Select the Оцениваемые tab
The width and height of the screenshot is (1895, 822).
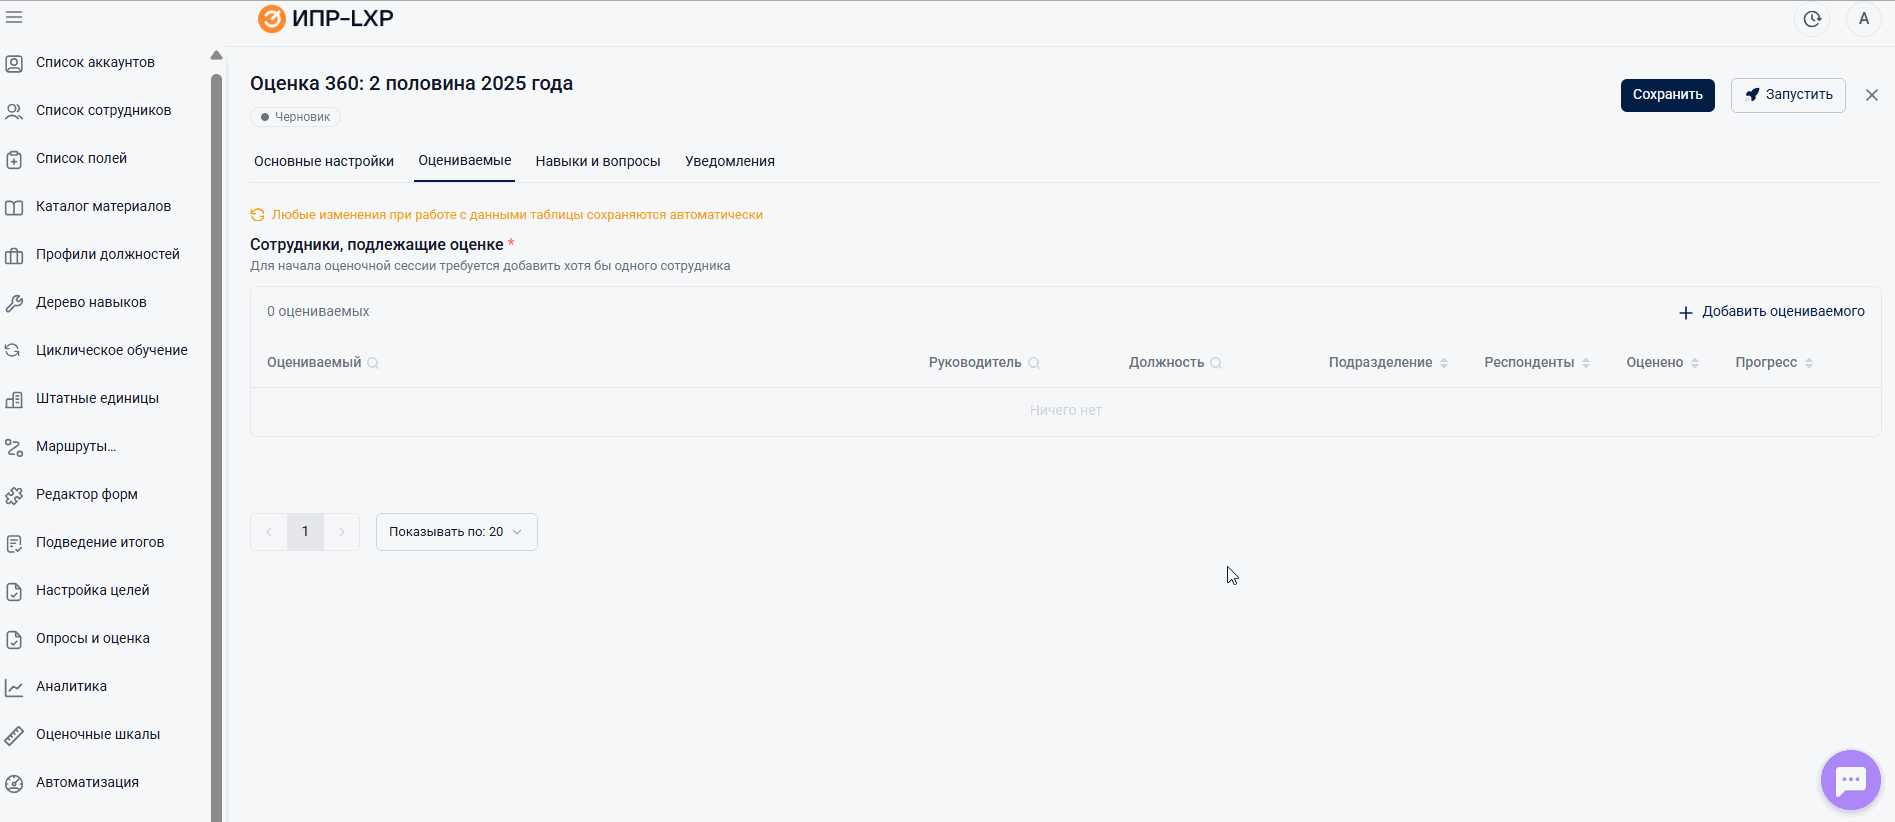pos(465,160)
